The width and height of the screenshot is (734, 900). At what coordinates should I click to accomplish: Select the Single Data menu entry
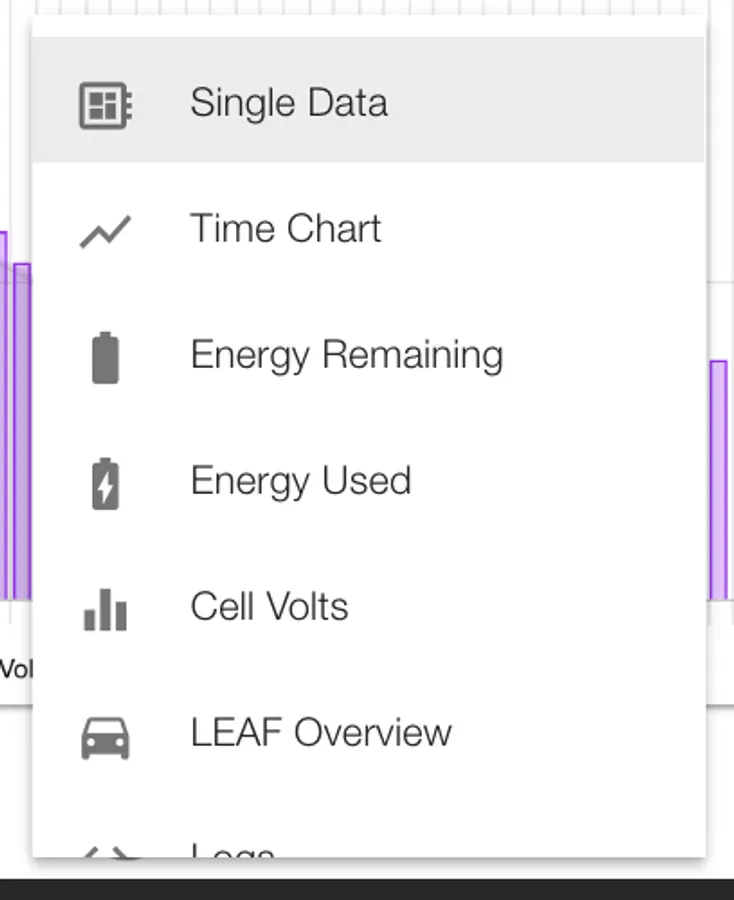click(x=289, y=103)
